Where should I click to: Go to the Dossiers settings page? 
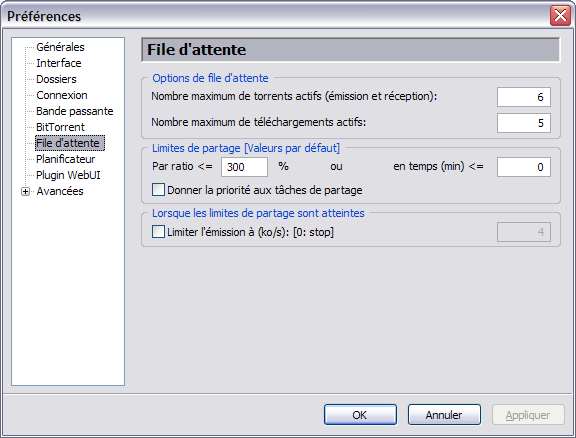point(56,79)
